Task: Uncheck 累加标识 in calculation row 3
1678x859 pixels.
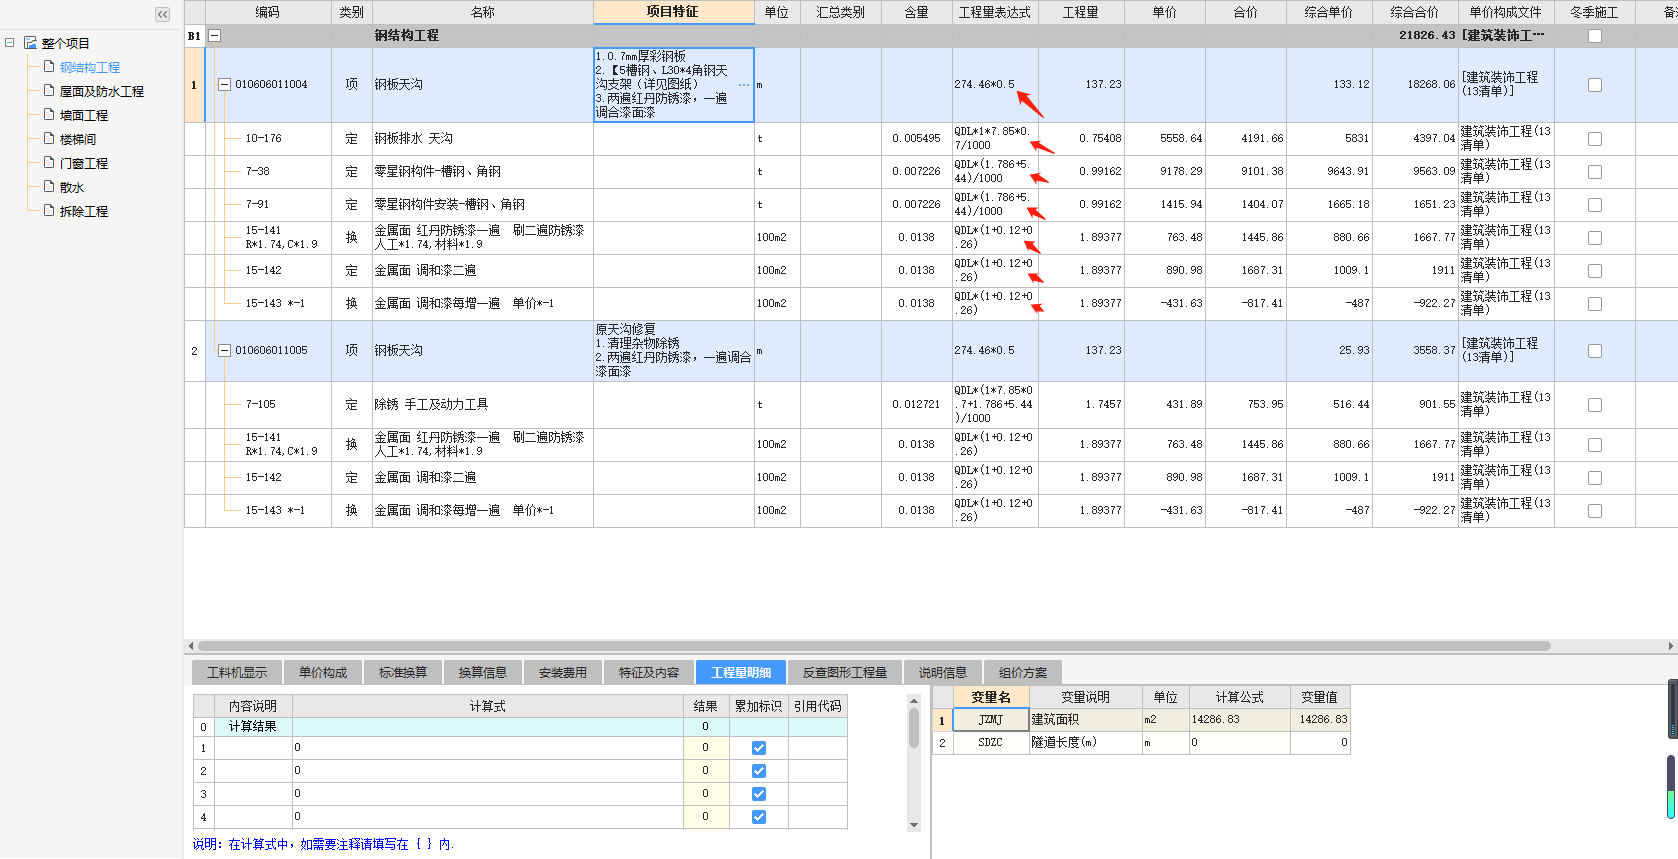Action: pyautogui.click(x=759, y=794)
